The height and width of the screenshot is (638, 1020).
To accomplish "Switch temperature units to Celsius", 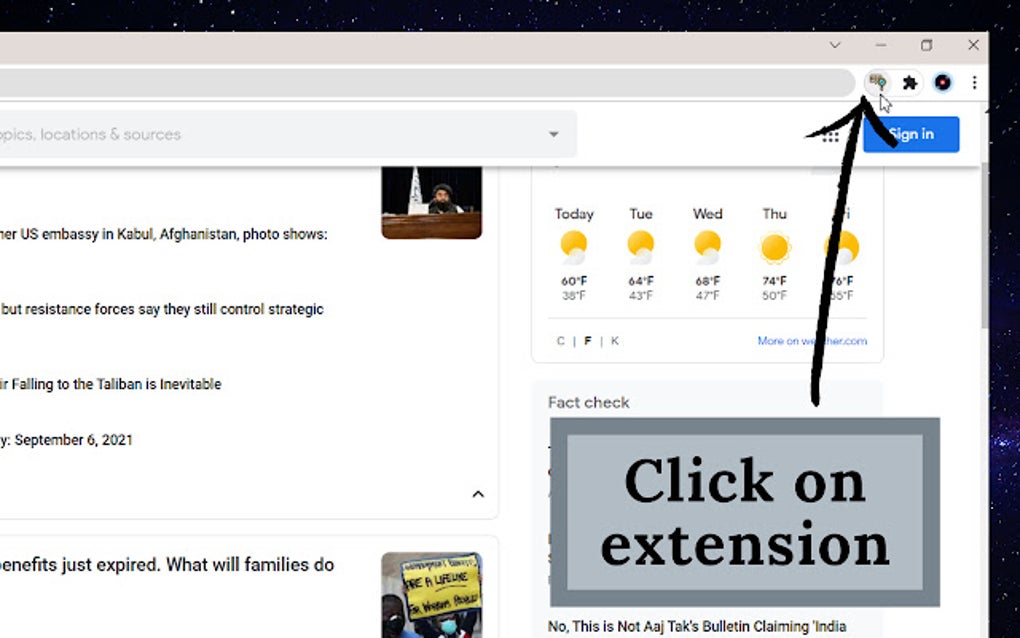I will (560, 340).
